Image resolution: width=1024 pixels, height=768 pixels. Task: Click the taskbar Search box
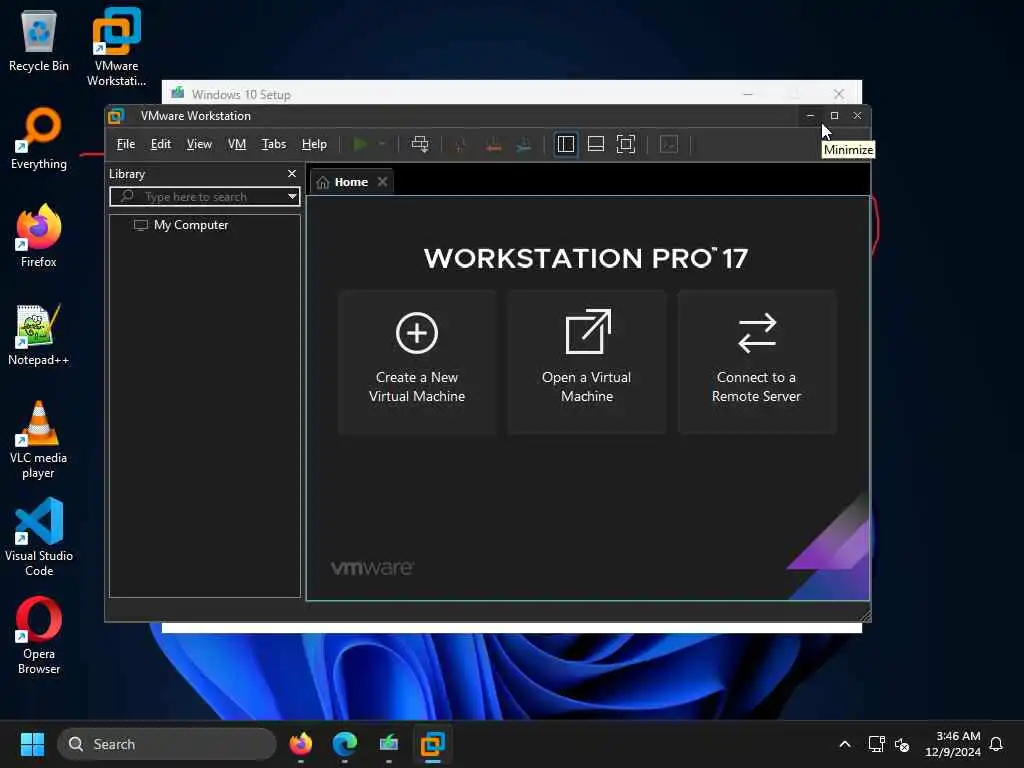tap(167, 744)
